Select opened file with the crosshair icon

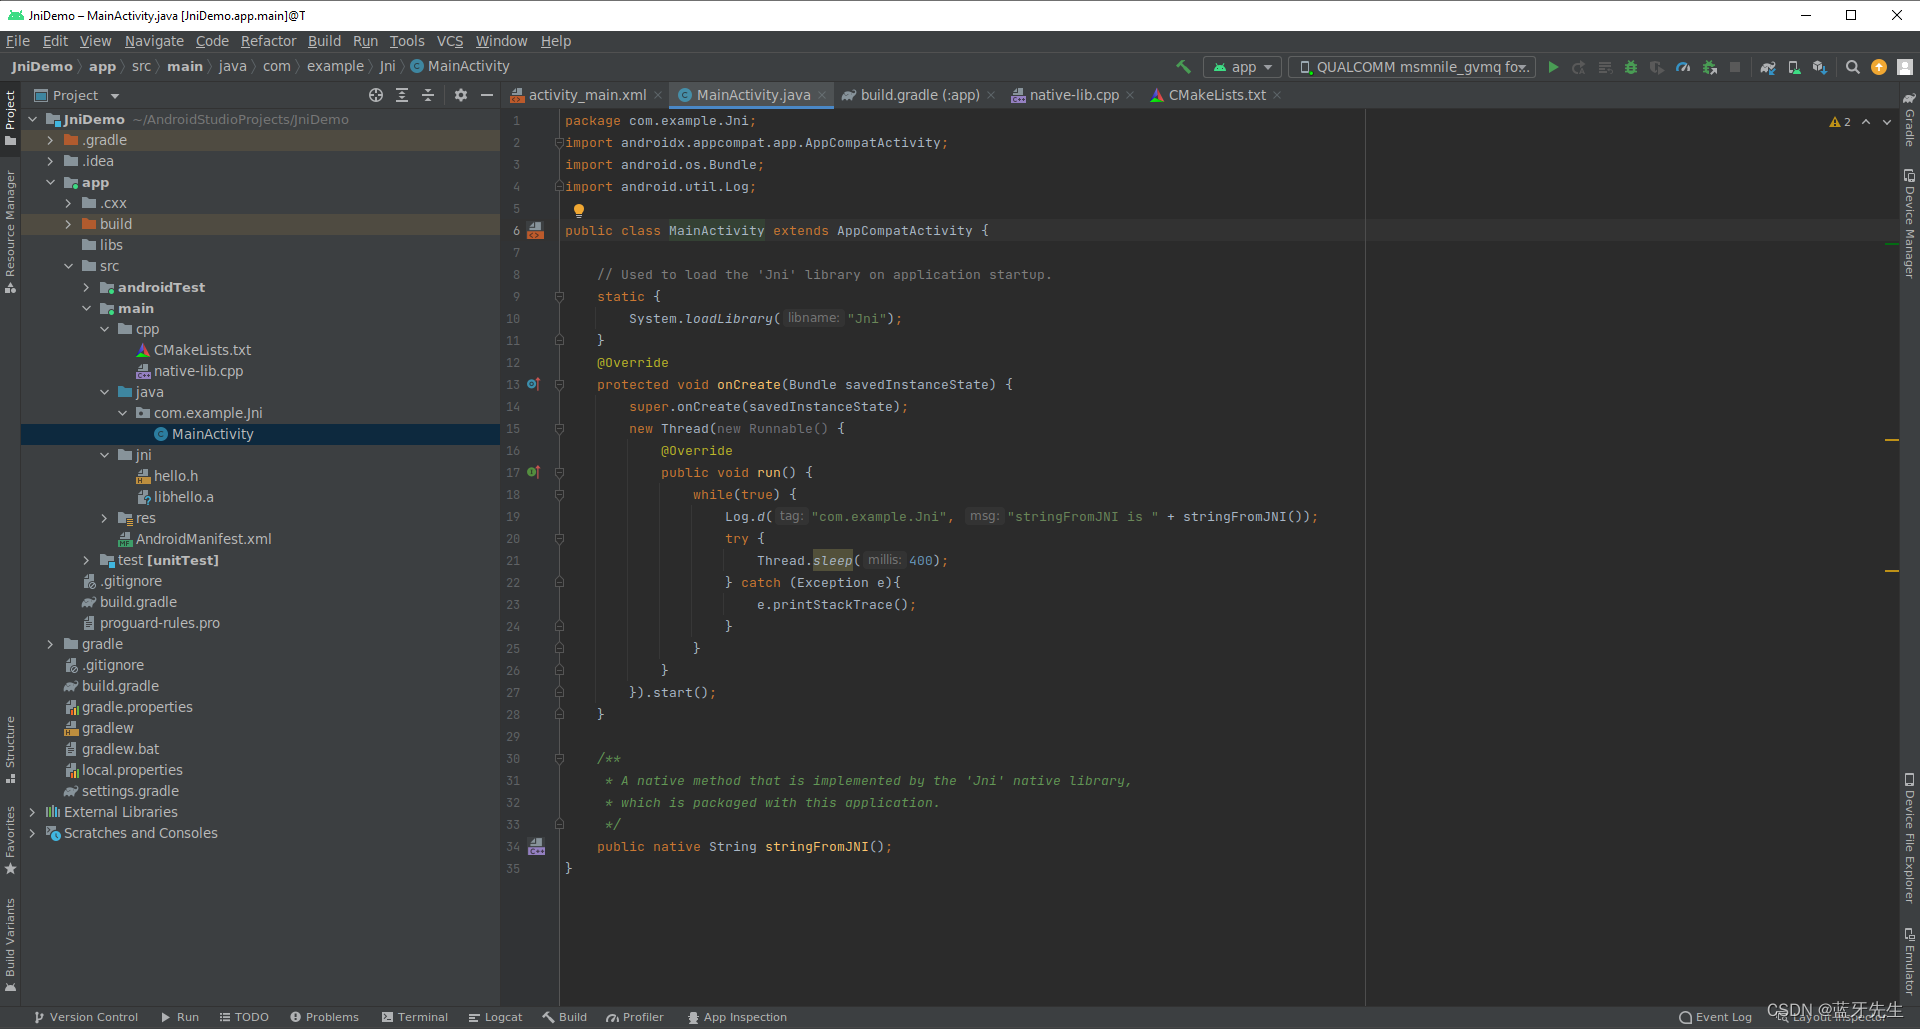coord(377,95)
